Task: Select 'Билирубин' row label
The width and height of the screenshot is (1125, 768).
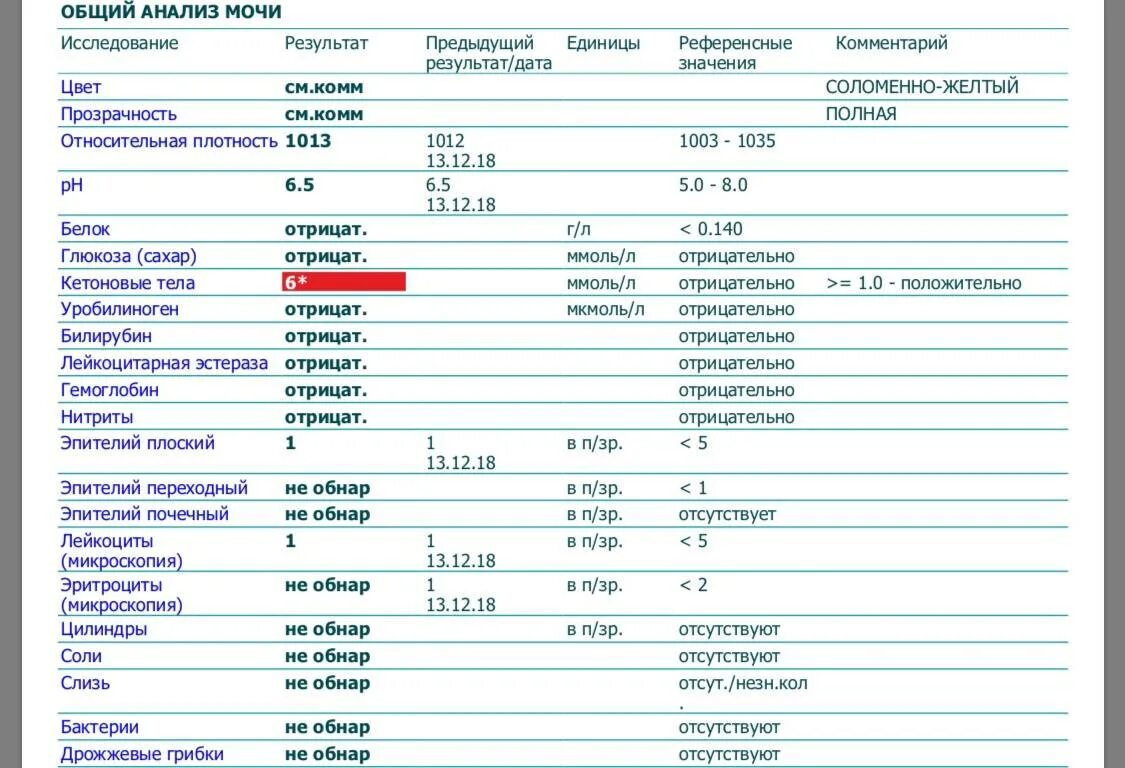Action: tap(106, 336)
